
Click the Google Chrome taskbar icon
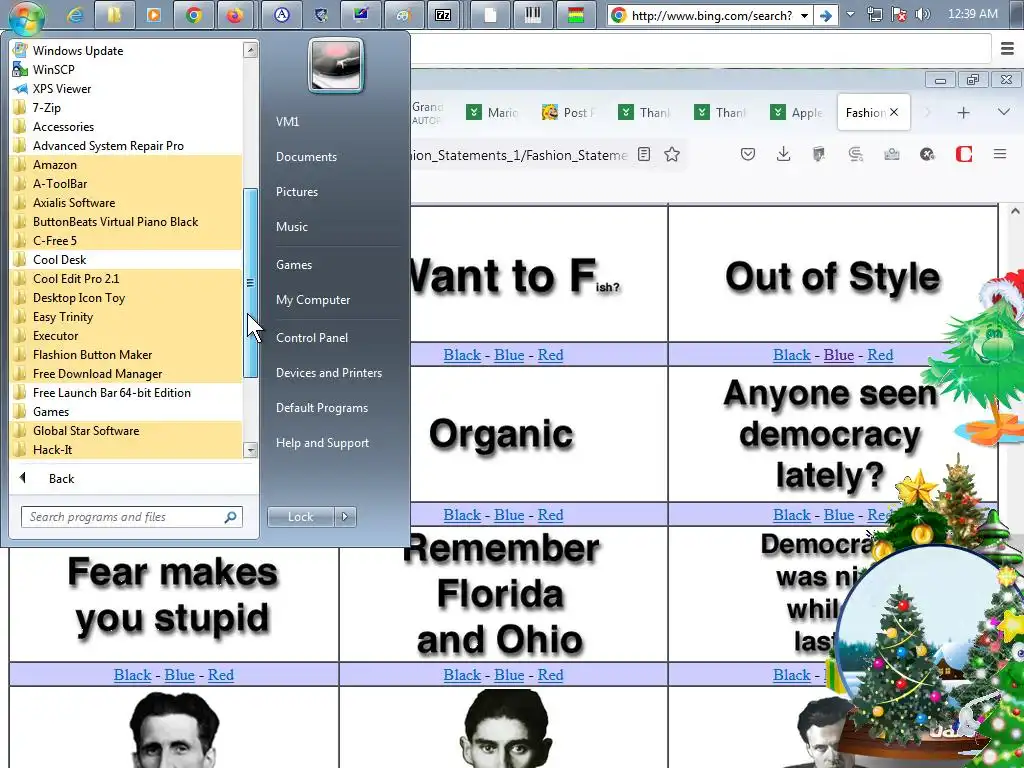pyautogui.click(x=193, y=15)
